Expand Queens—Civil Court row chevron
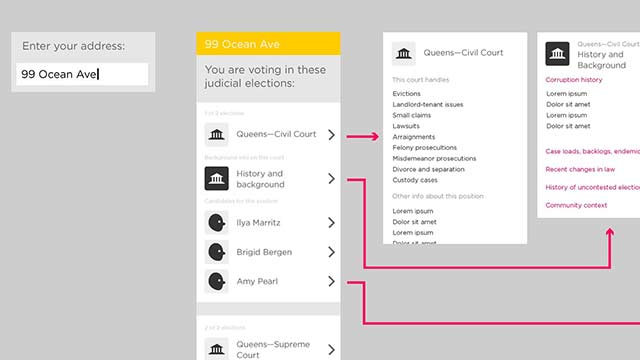Viewport: 640px width, 360px height. pyautogui.click(x=331, y=135)
